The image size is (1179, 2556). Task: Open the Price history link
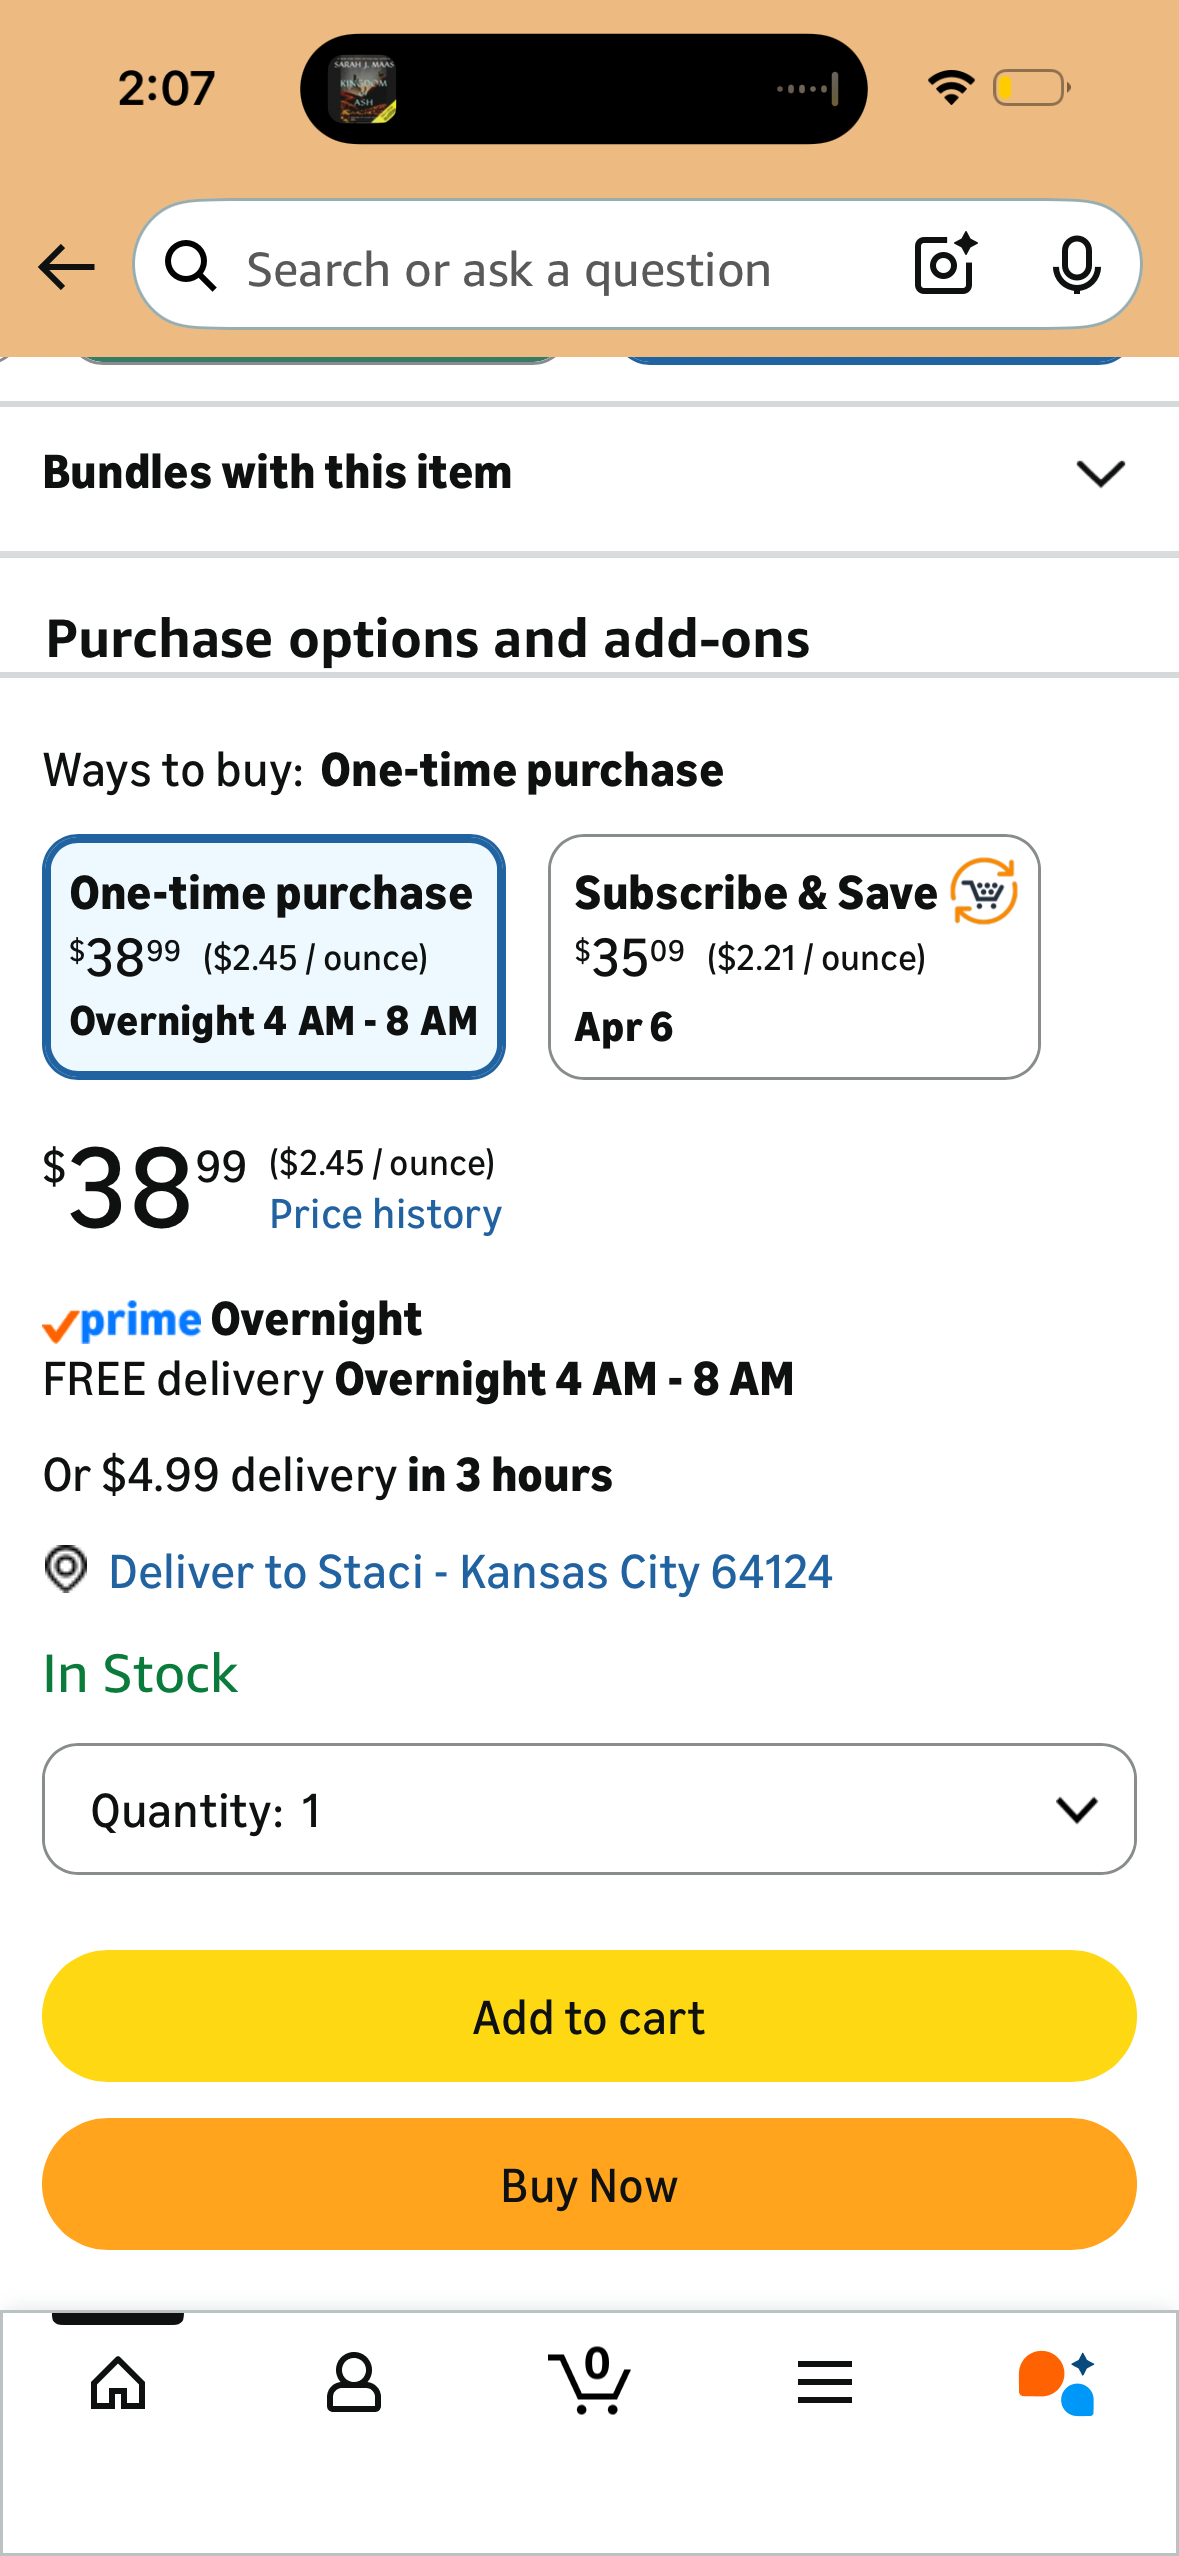tap(386, 1214)
